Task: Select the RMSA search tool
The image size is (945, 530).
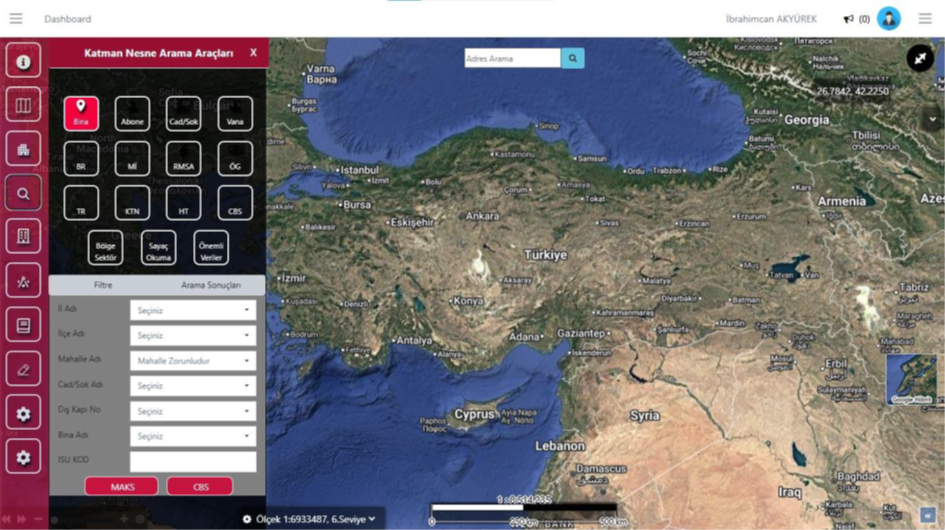Action: pos(183,158)
